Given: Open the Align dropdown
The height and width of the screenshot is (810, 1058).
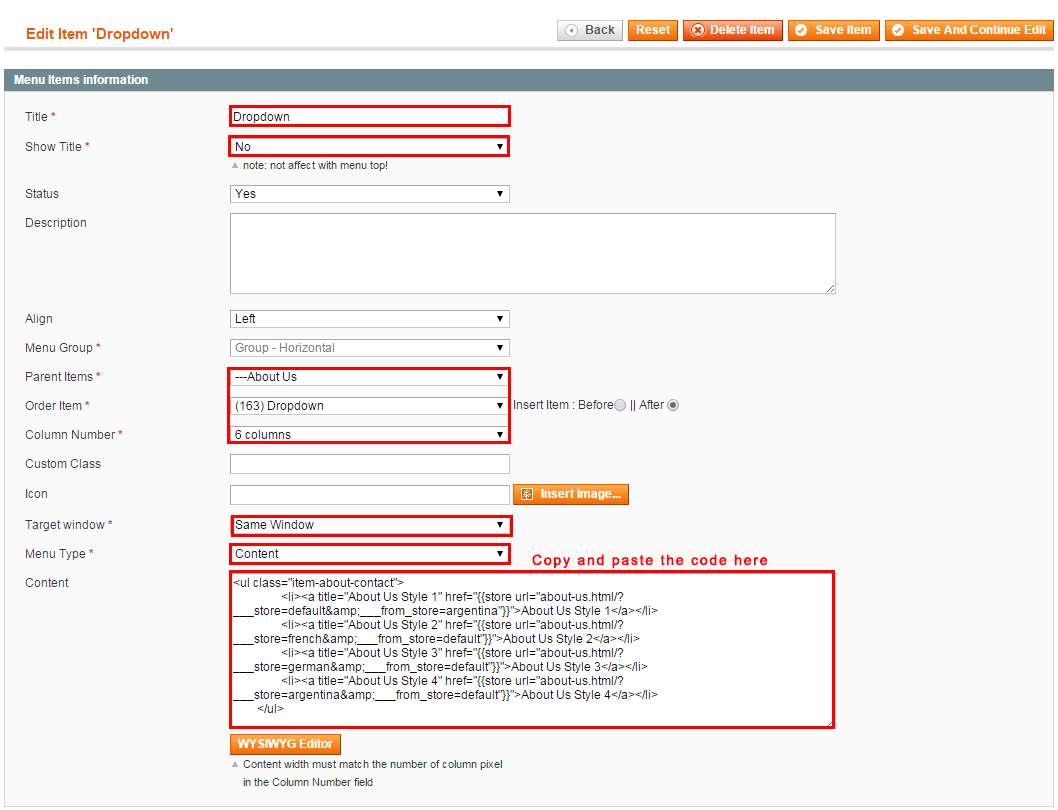Looking at the screenshot, I should coord(370,319).
